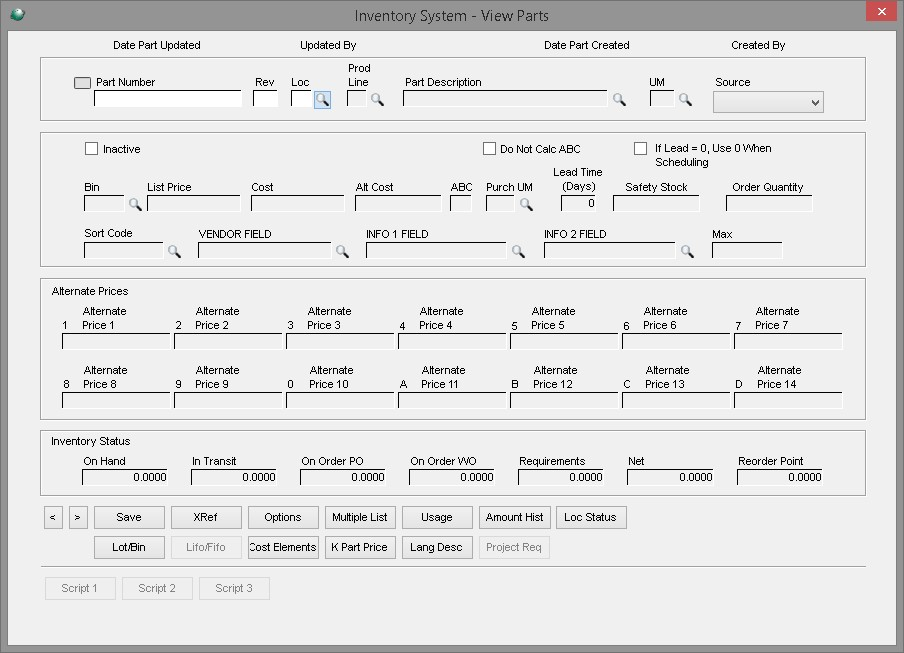Image resolution: width=904 pixels, height=653 pixels.
Task: Select the Lead Time (Days) field
Action: (578, 203)
